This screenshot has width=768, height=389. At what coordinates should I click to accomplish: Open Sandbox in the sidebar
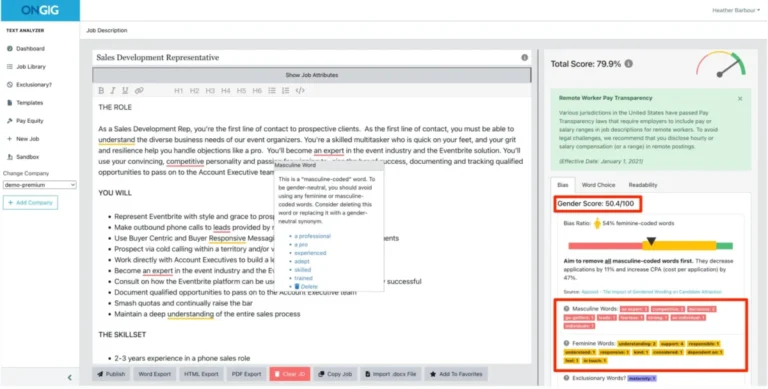click(x=27, y=157)
